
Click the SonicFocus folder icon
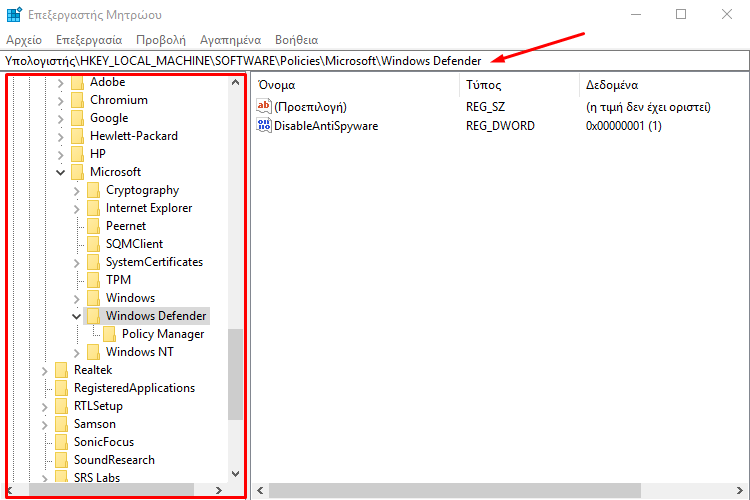pos(61,442)
